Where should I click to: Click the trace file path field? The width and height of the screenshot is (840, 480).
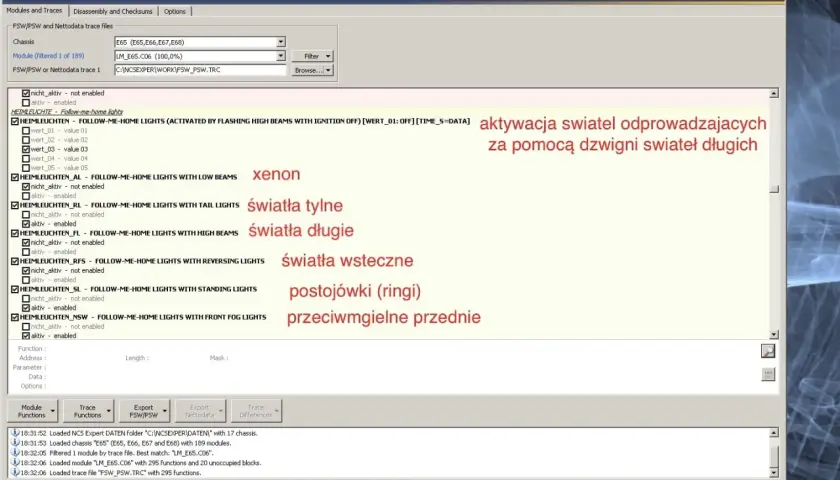(x=200, y=70)
